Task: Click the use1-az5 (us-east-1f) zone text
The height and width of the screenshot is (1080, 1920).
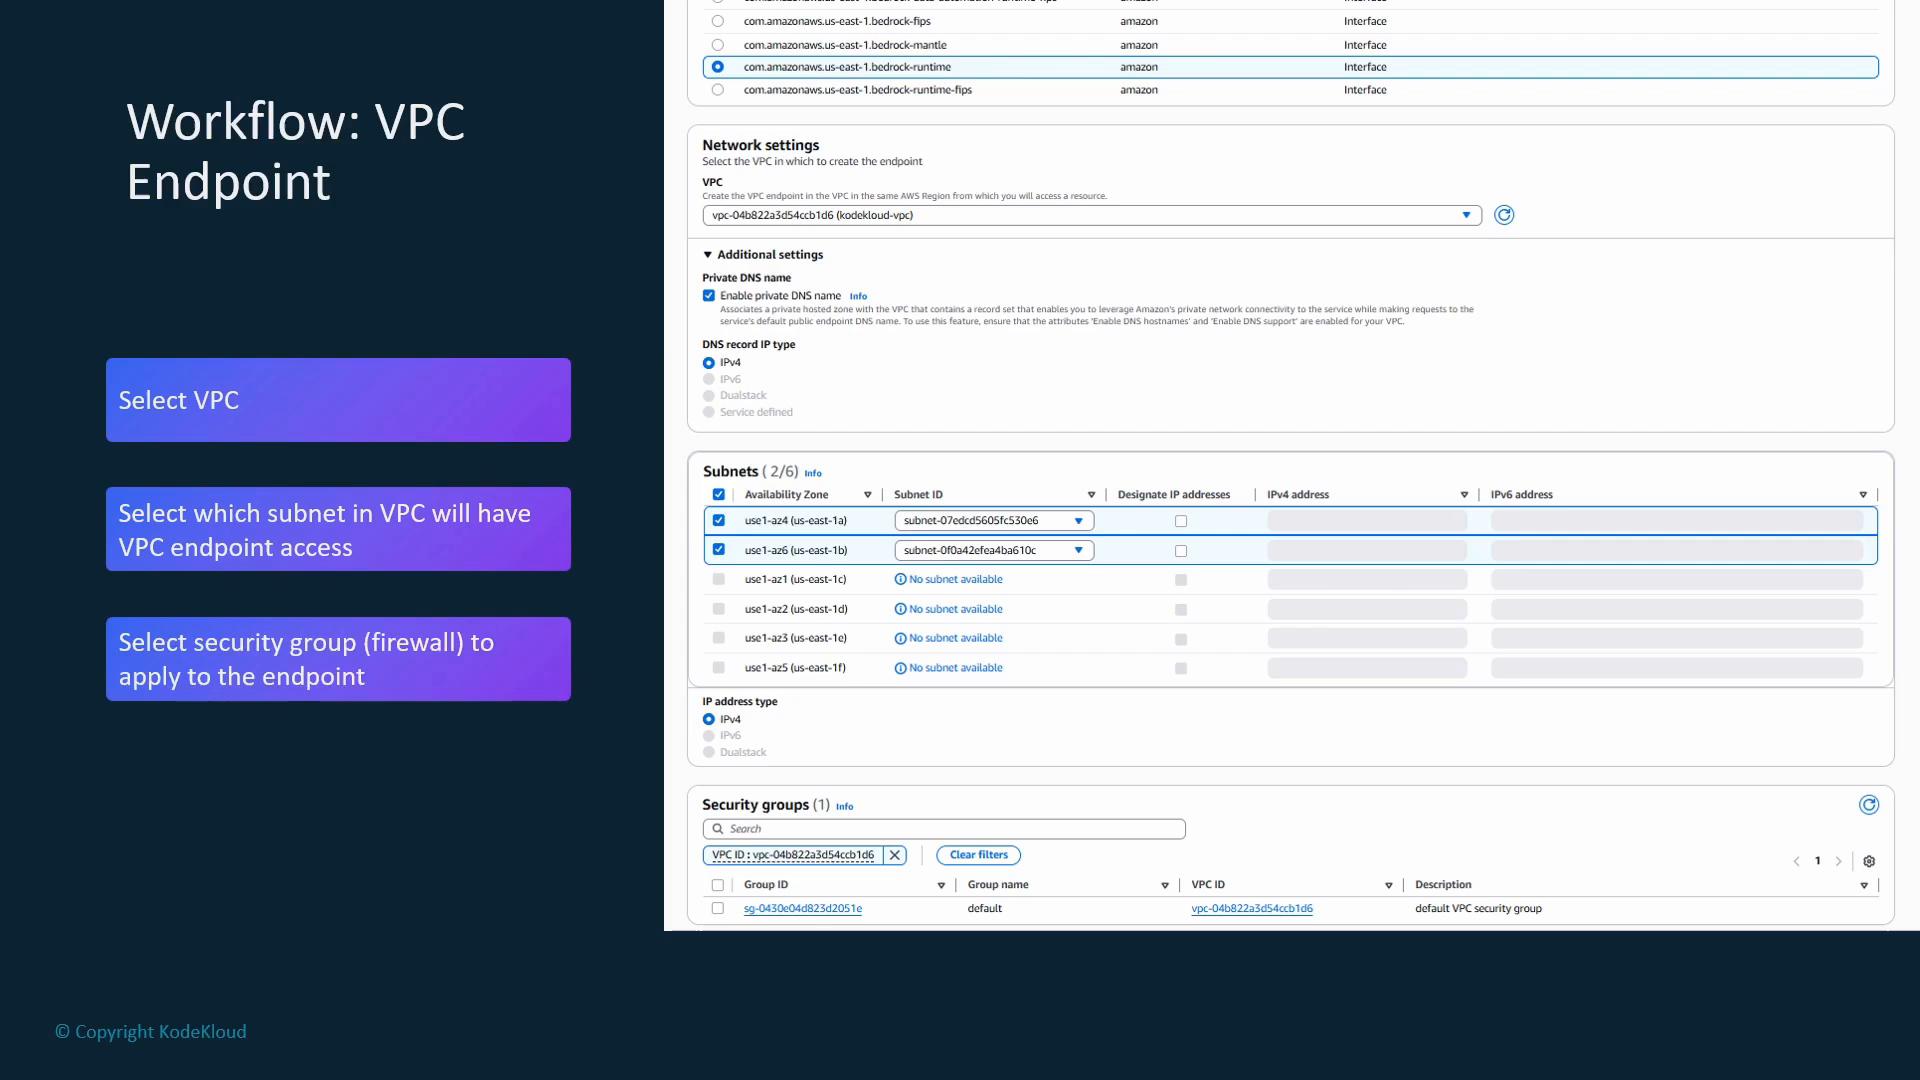Action: click(x=795, y=668)
